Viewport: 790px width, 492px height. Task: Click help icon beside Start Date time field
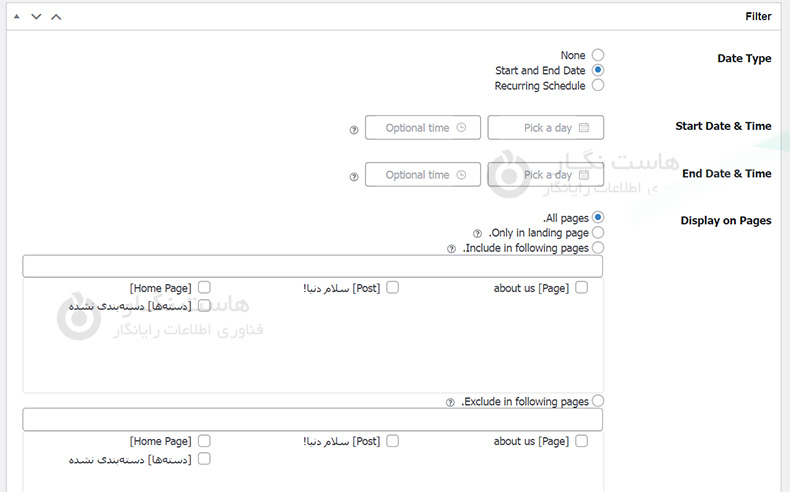353,130
